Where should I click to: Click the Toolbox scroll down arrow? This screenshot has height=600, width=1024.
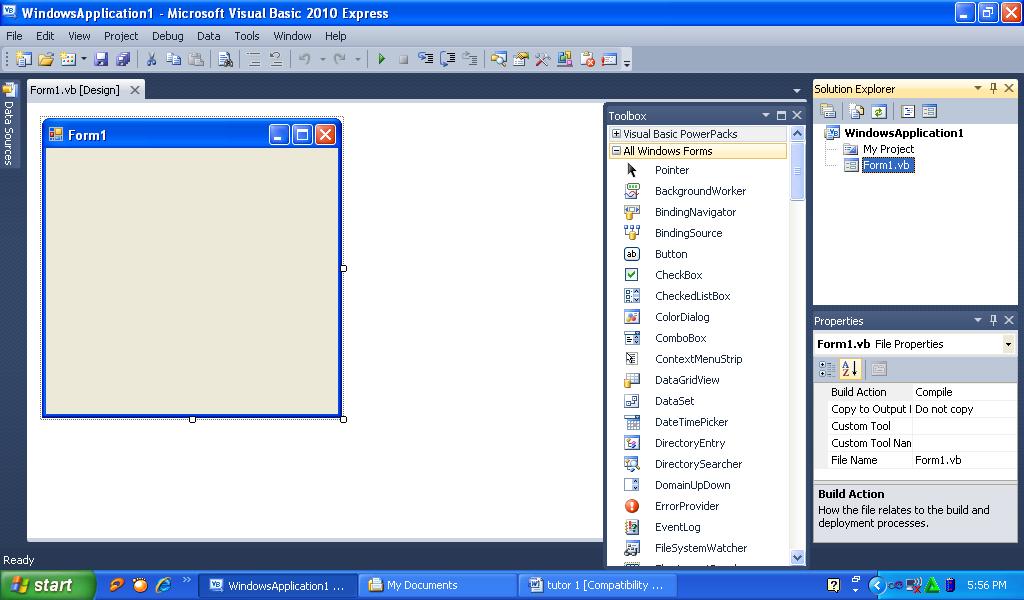pos(797,557)
